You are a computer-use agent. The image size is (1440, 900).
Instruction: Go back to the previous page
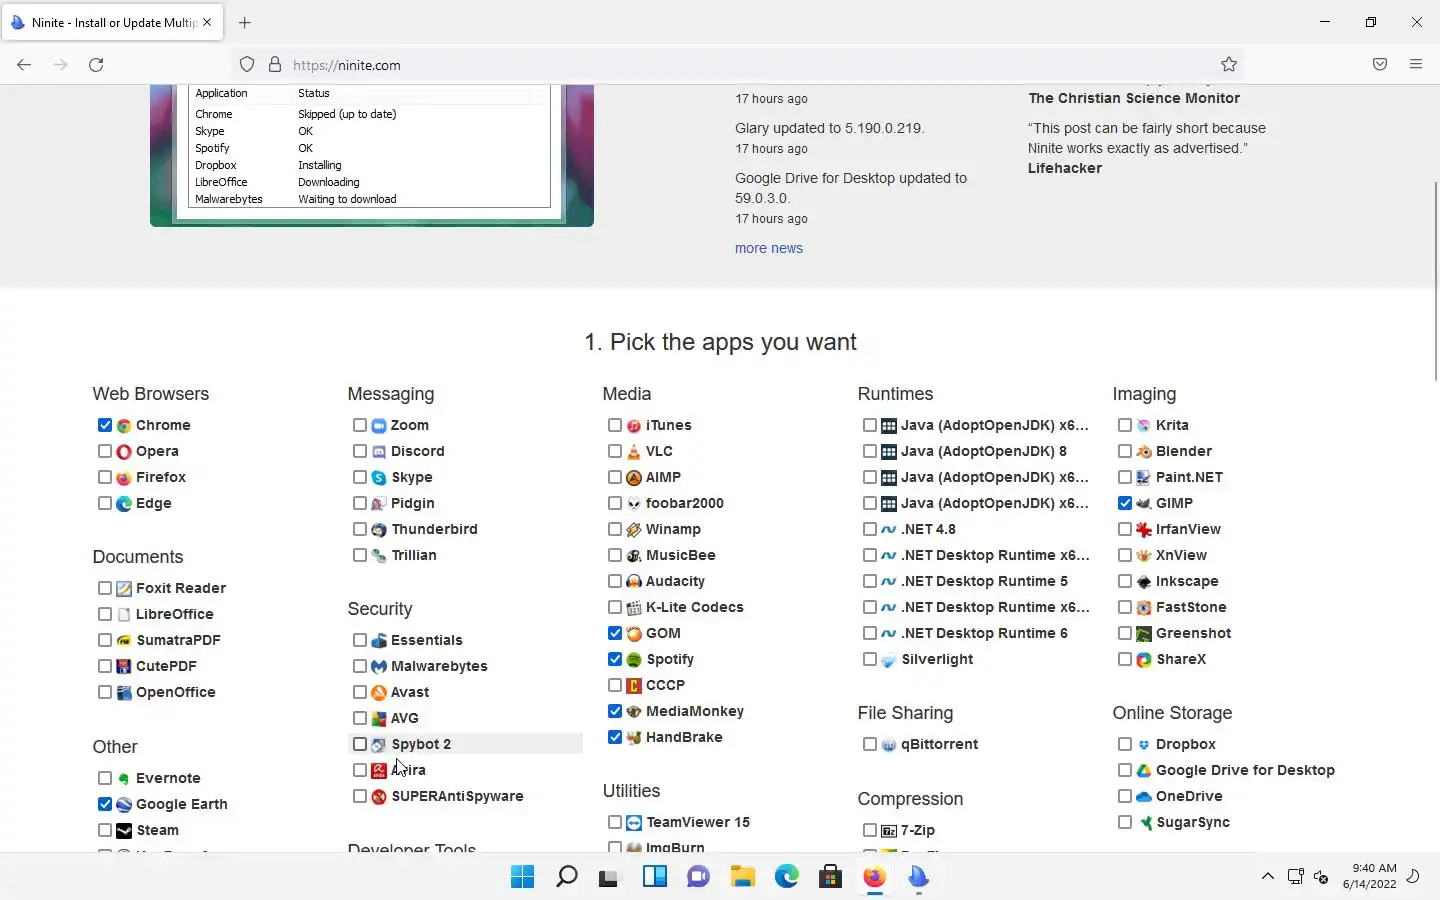click(24, 64)
